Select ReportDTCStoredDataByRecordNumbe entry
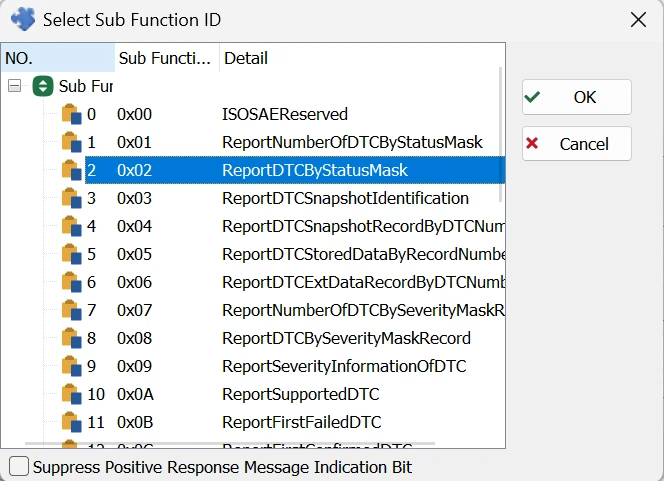Screen dimensions: 664x481 363,254
